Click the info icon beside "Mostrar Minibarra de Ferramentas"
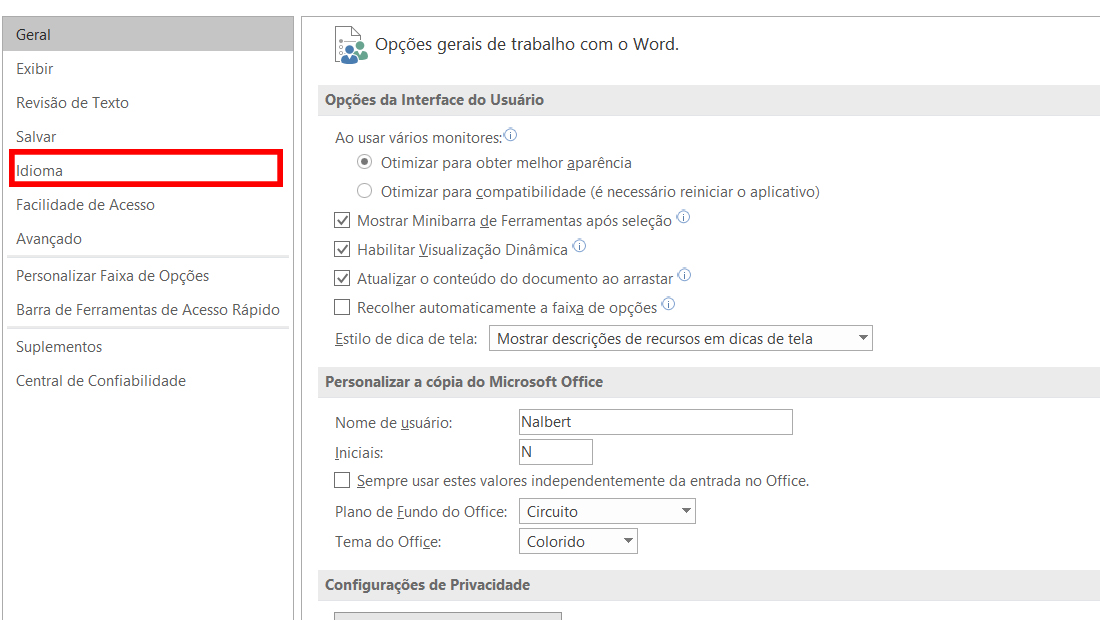 (684, 216)
